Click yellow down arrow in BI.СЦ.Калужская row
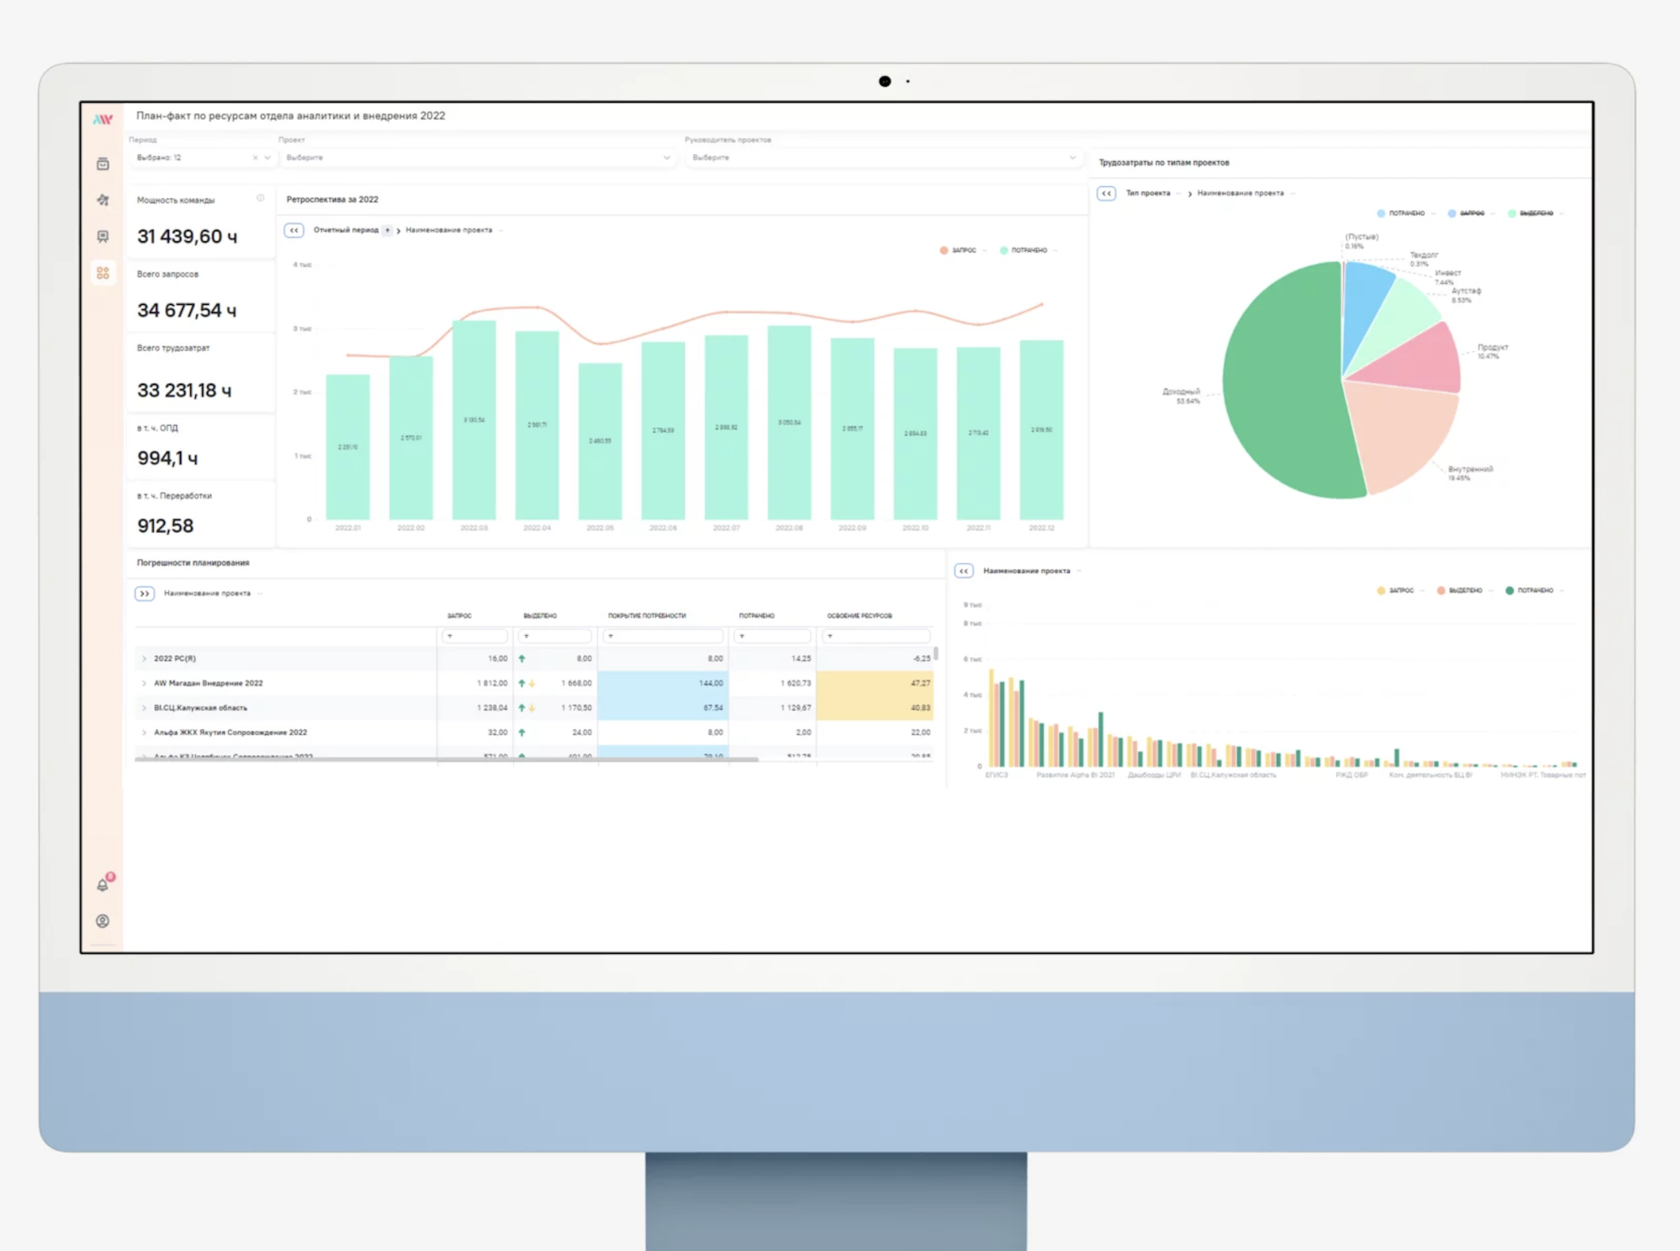Screen dimensions: 1680x1251 [533, 708]
